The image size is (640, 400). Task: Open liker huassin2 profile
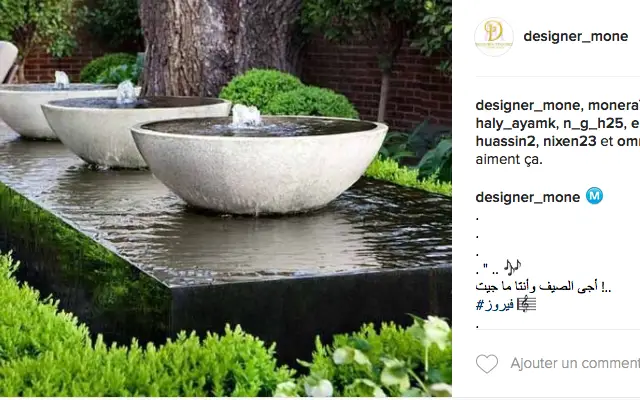tap(505, 141)
